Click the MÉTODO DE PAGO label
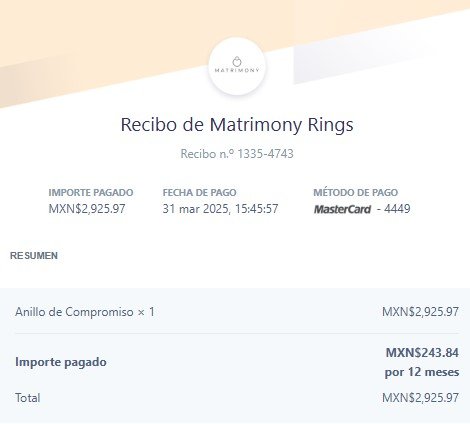 coord(355,192)
